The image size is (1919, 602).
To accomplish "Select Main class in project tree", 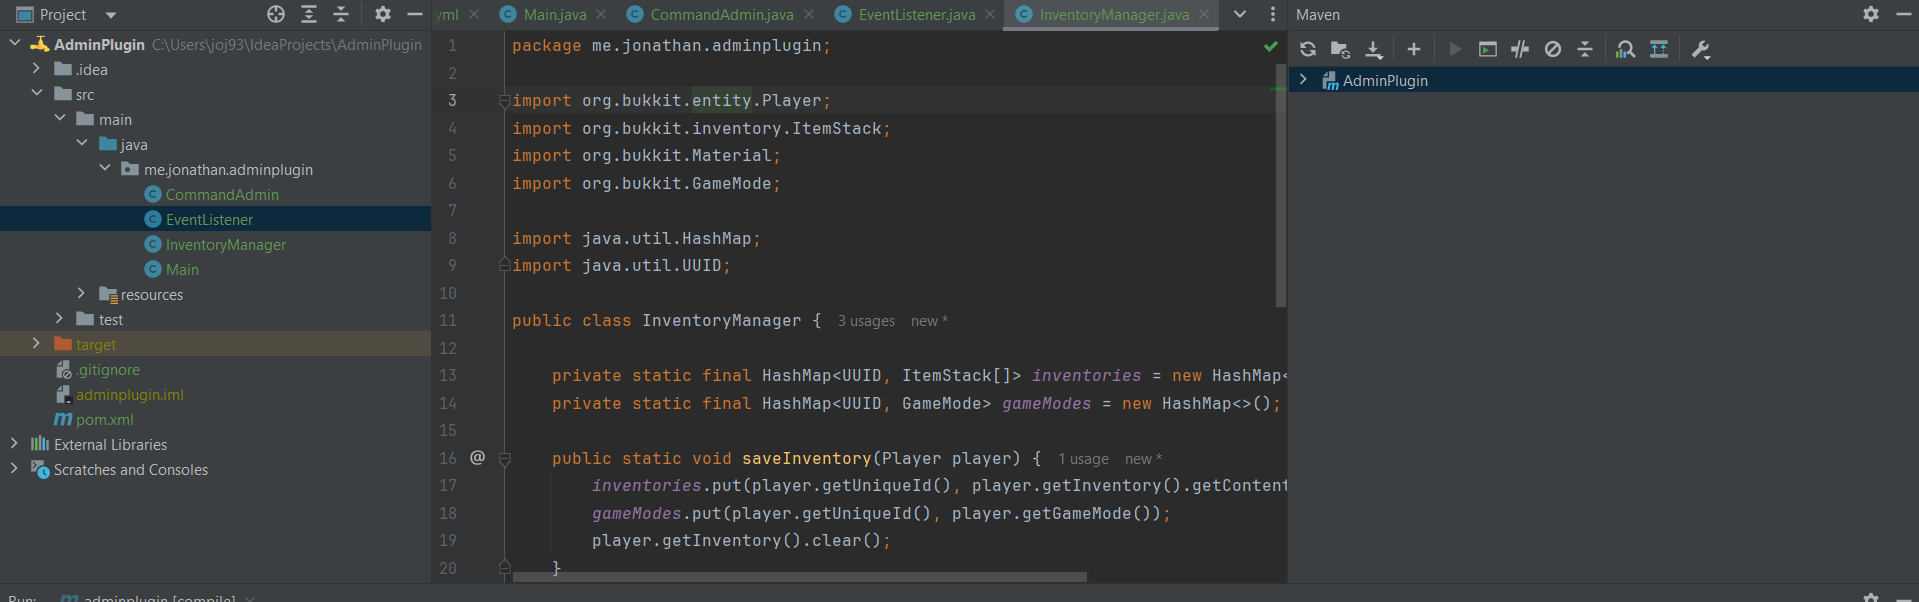I will click(x=182, y=269).
